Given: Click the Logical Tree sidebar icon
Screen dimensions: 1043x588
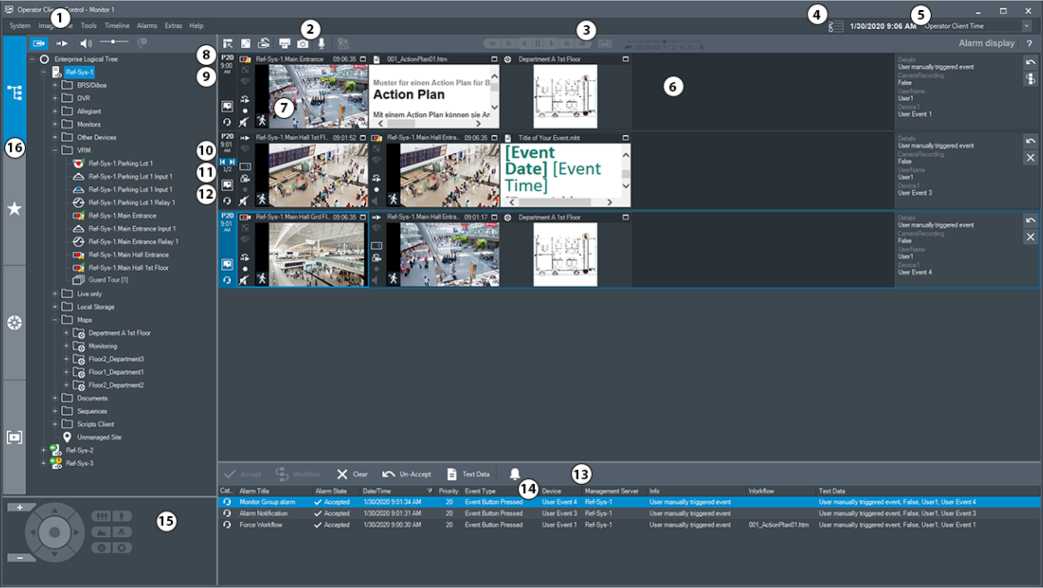Looking at the screenshot, I should [14, 93].
